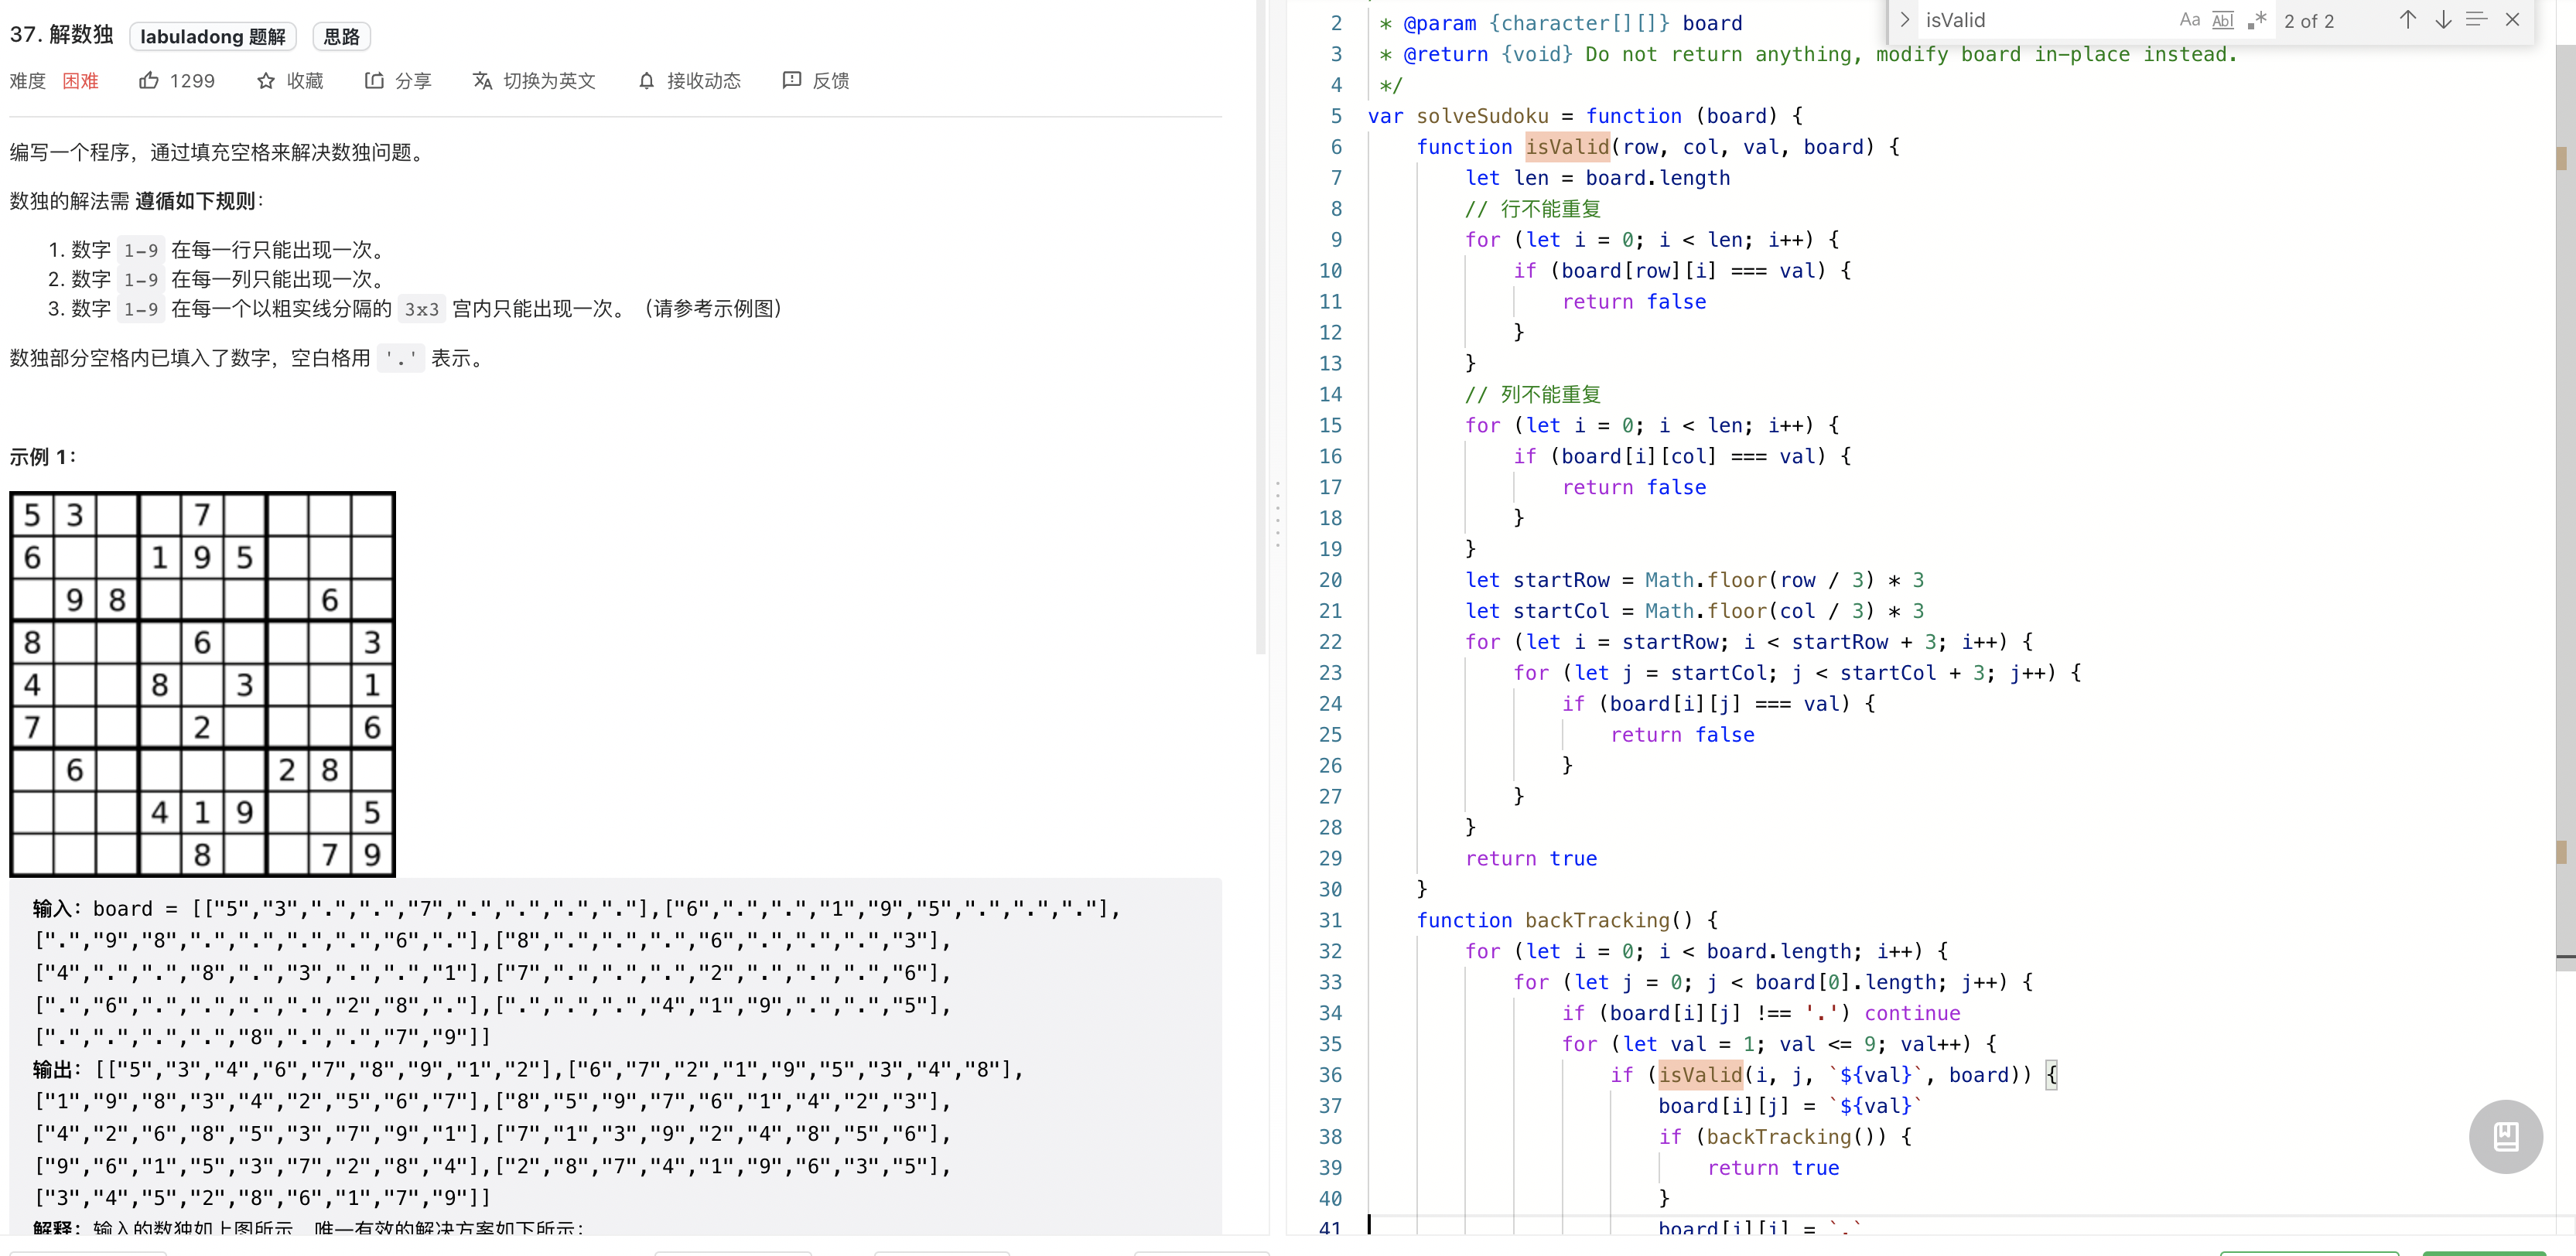Click the highlighted isValid on line 6
The height and width of the screenshot is (1256, 2576).
1567,147
